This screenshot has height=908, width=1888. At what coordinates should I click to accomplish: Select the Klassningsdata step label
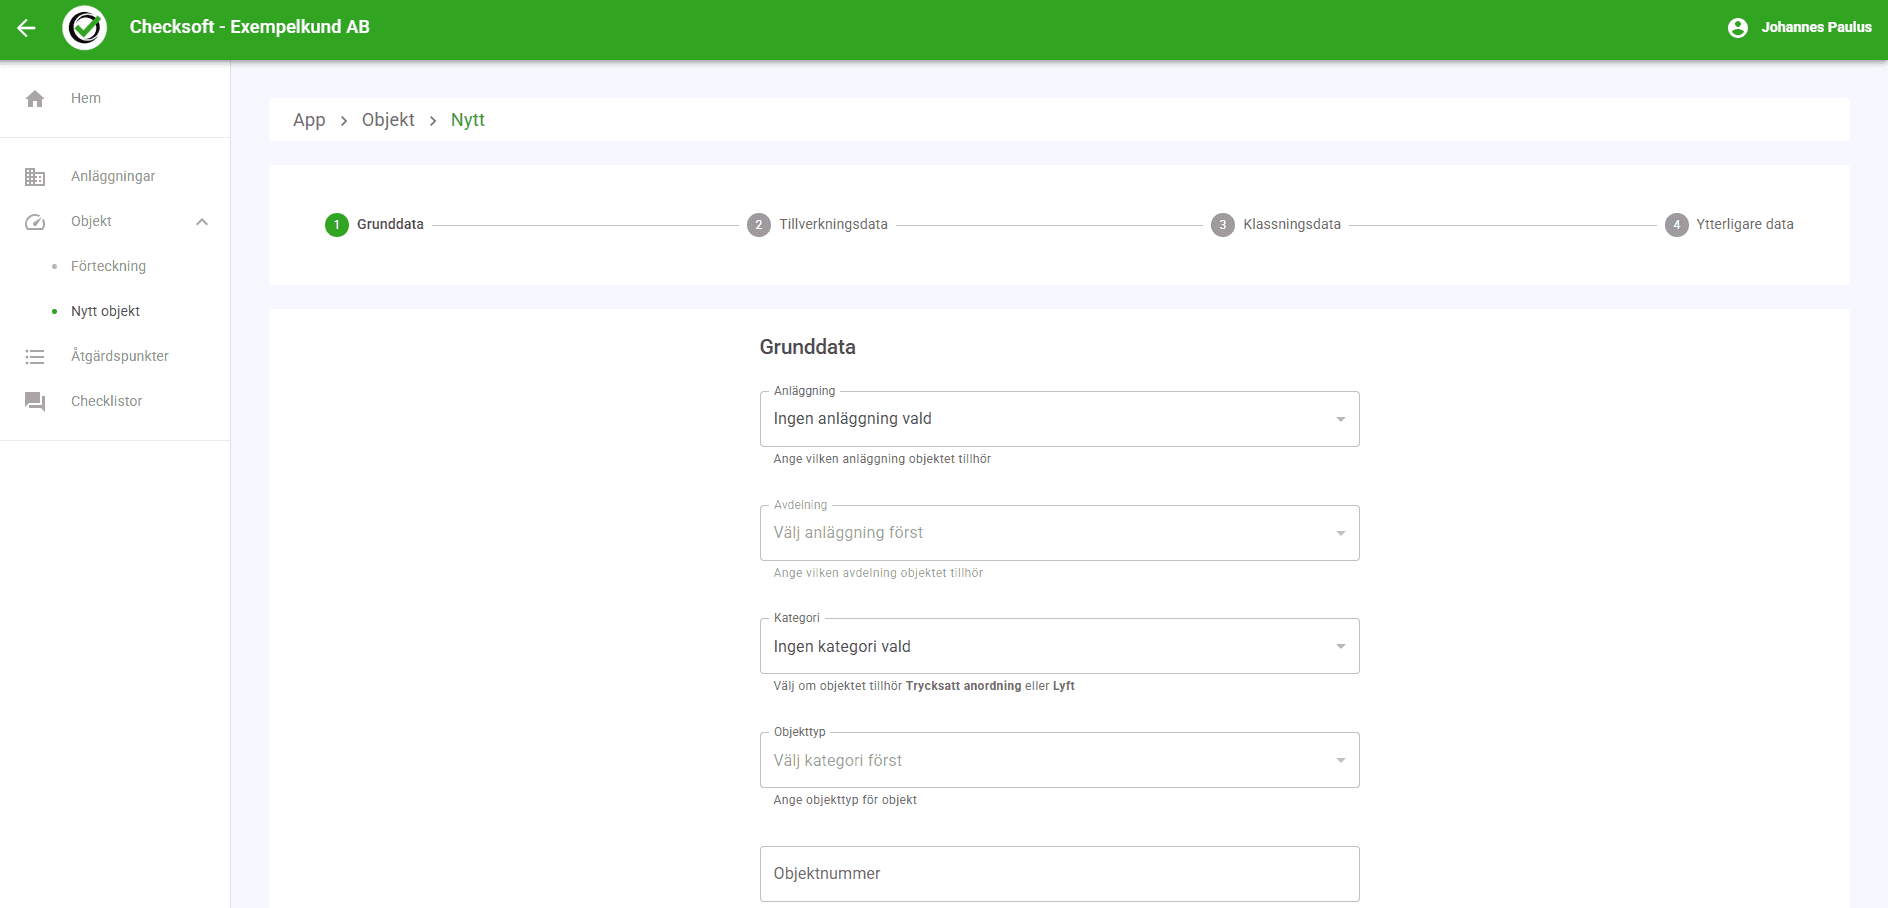point(1292,225)
